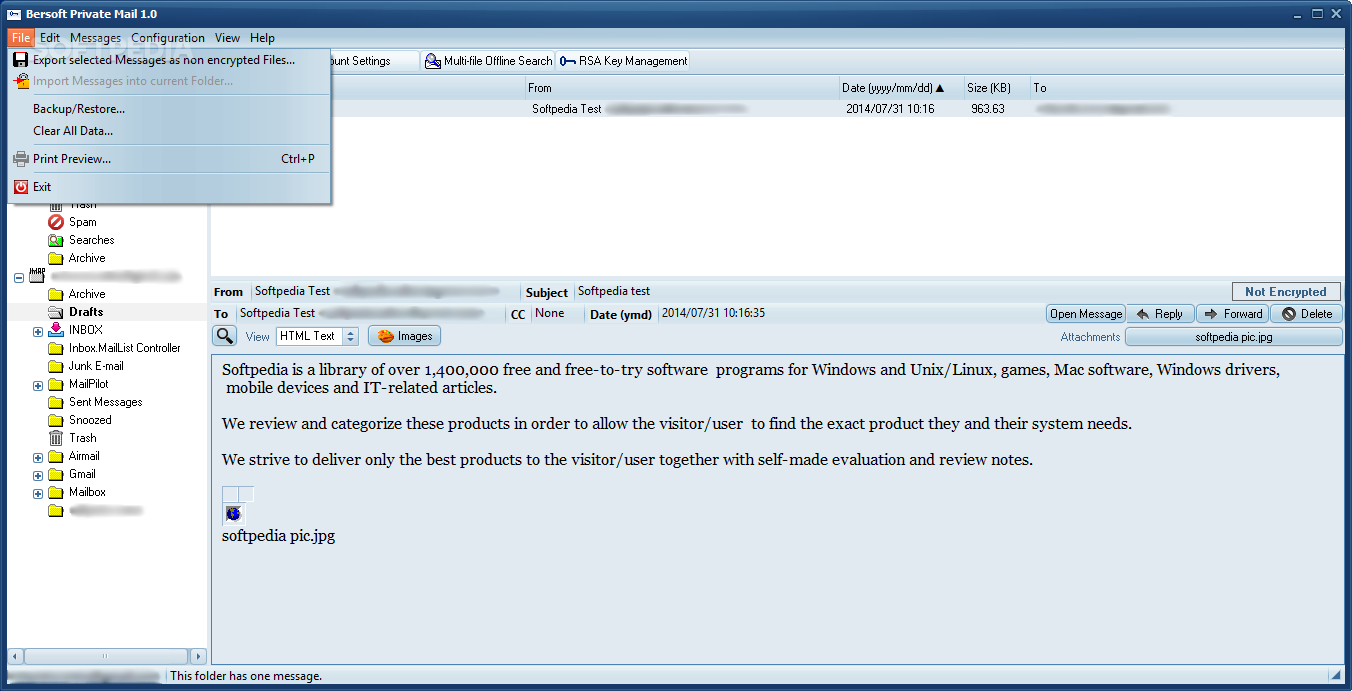Click the embedded globe image icon
The height and width of the screenshot is (691, 1352).
[x=233, y=514]
